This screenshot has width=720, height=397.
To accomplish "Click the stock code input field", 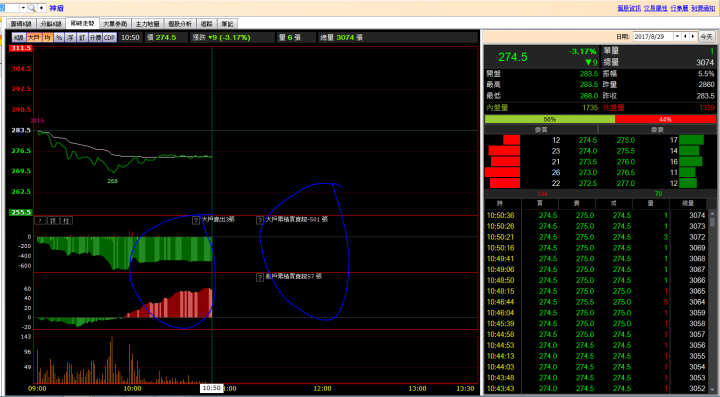I will point(10,8).
